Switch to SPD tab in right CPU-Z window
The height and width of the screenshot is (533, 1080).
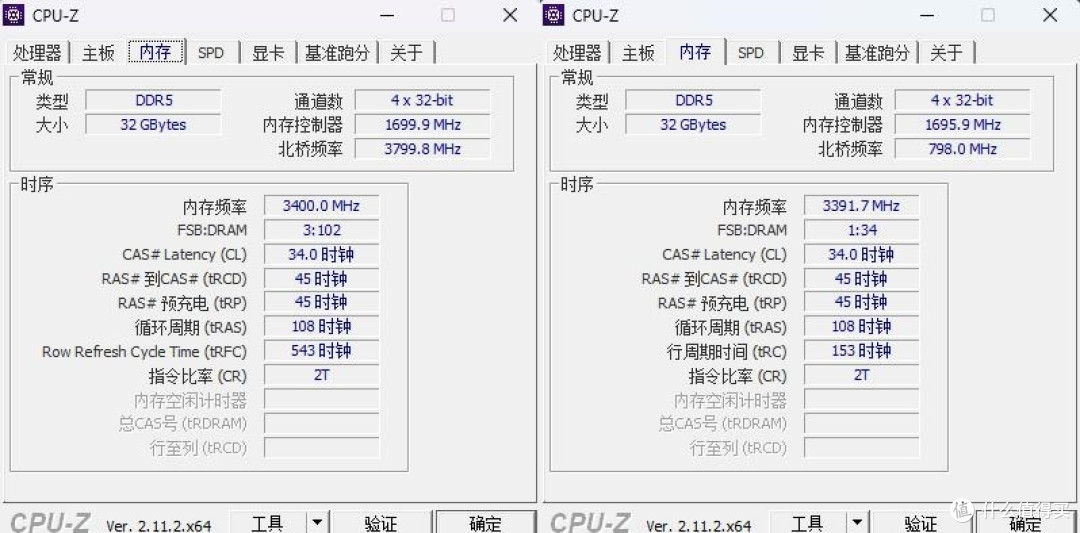pos(751,53)
